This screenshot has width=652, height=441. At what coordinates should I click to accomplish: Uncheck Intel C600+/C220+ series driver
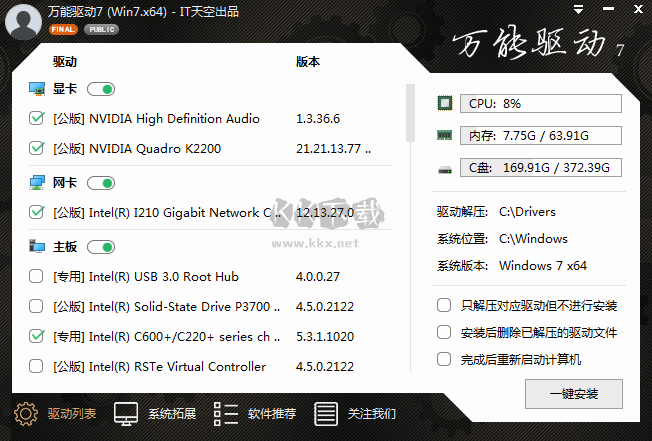tap(37, 336)
